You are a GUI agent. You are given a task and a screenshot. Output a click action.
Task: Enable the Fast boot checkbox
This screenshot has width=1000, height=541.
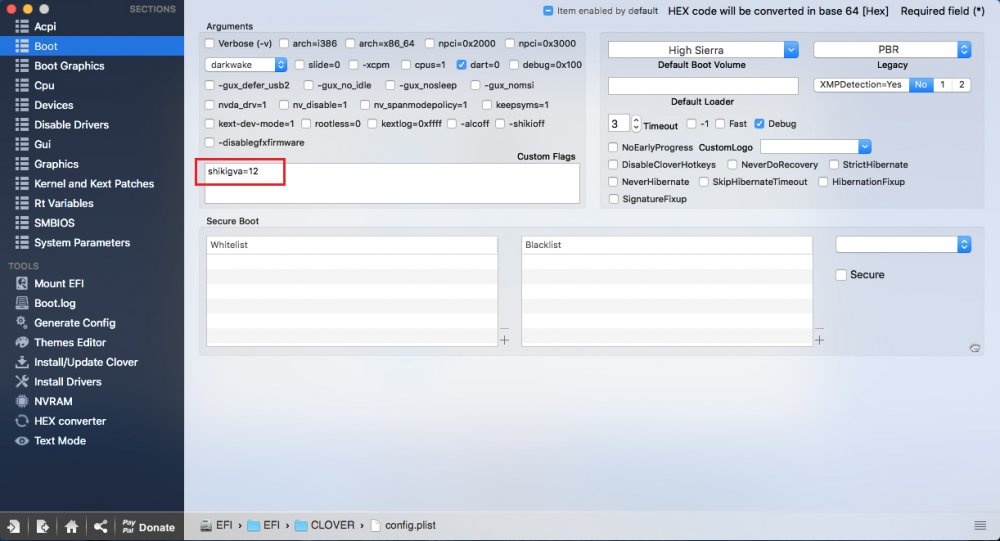[720, 124]
